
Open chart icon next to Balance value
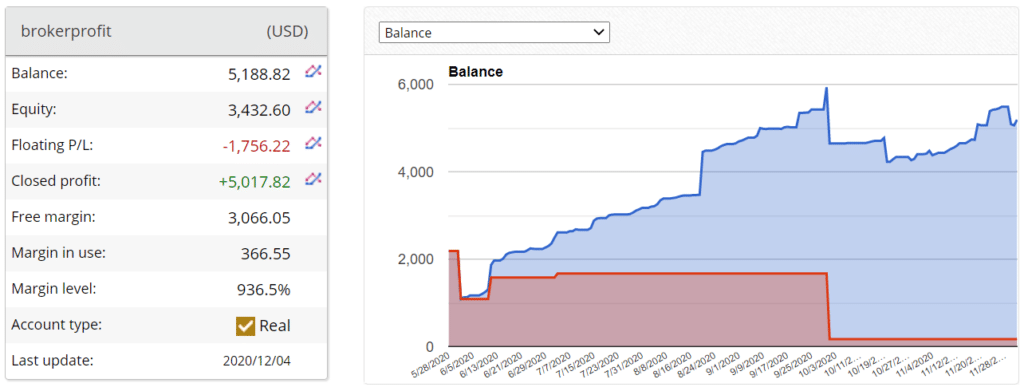tap(313, 72)
